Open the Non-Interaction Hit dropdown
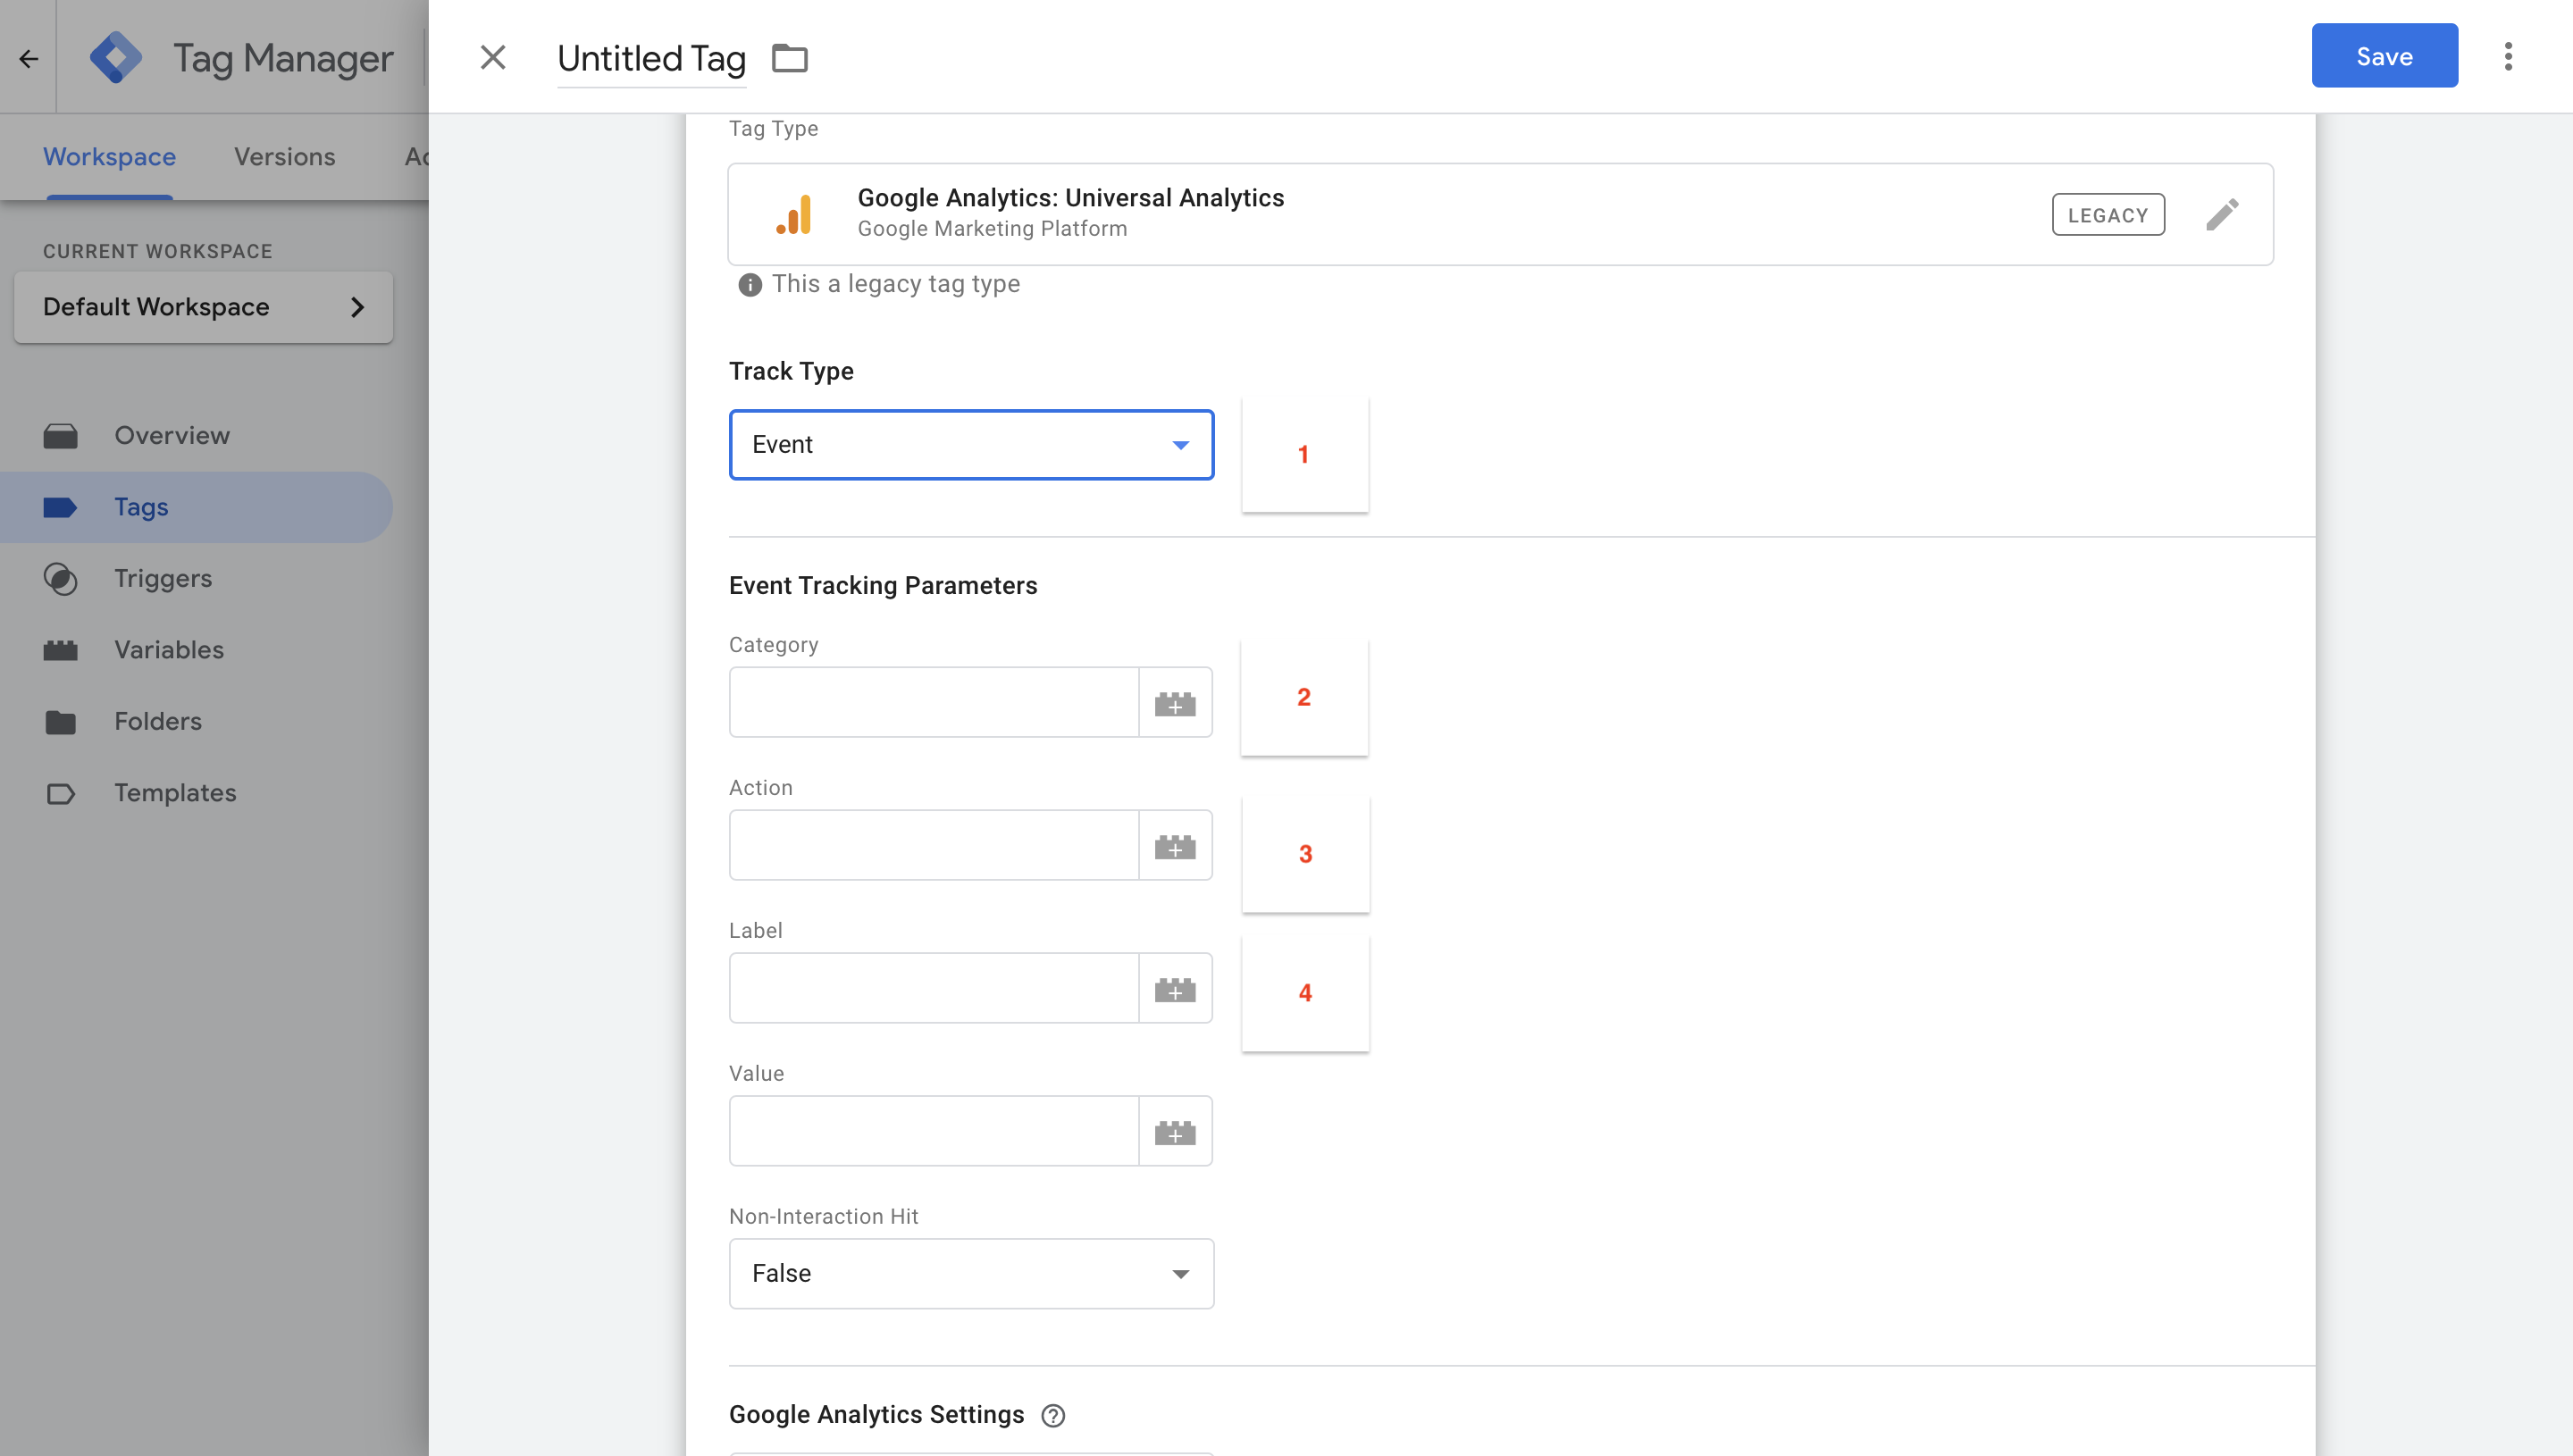This screenshot has height=1456, width=2573. point(971,1273)
